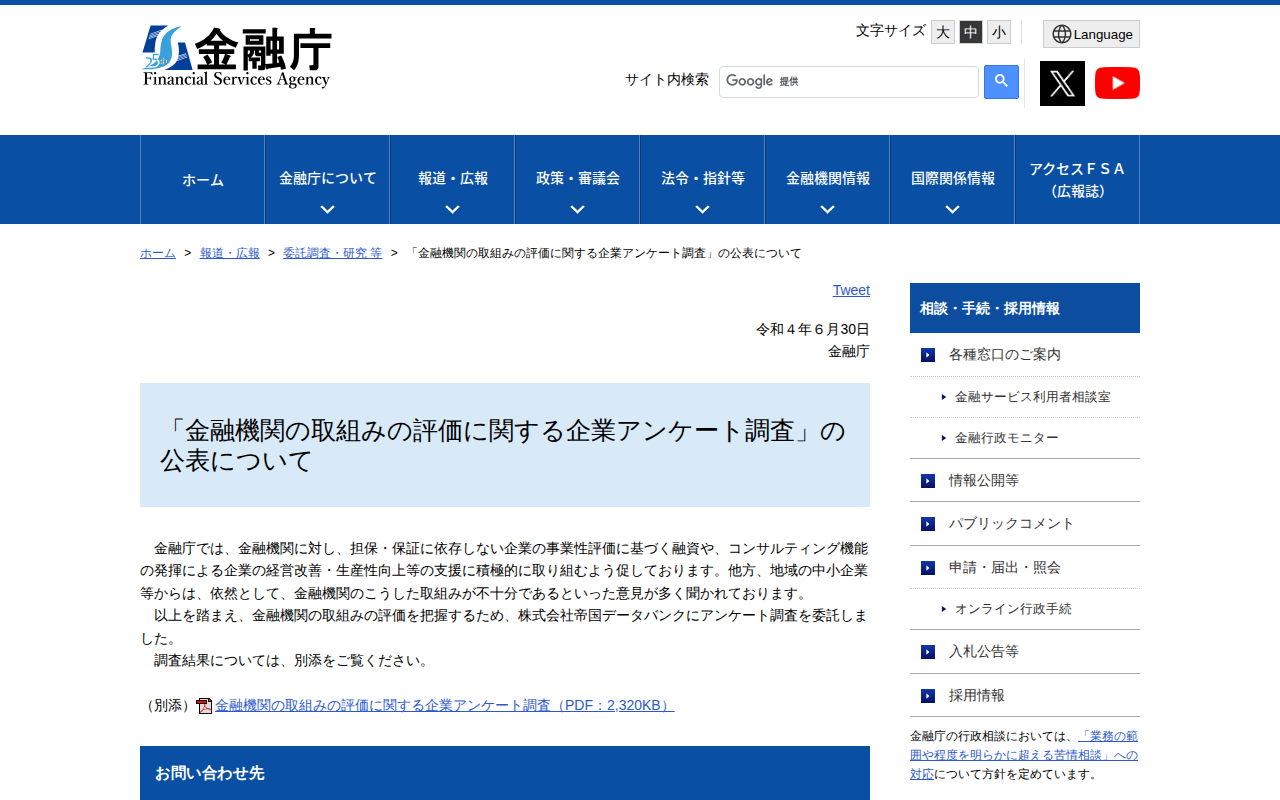Expand the 政策・審議会 menu chevron
The width and height of the screenshot is (1280, 800).
tap(576, 208)
